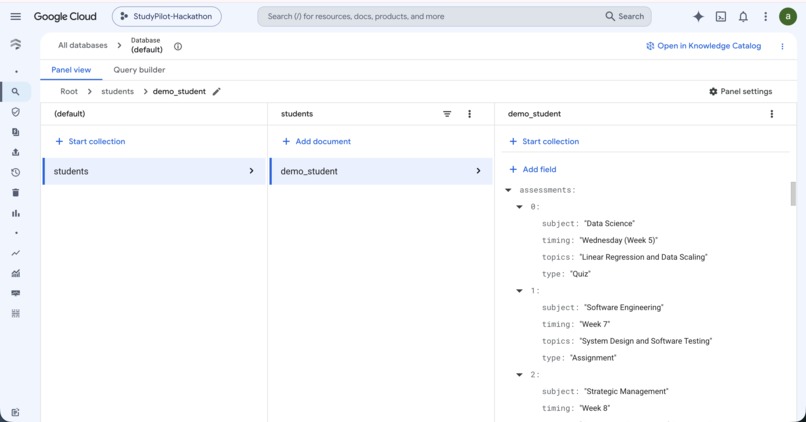Click the "Data Science" subject value
This screenshot has height=422, width=806.
click(609, 224)
